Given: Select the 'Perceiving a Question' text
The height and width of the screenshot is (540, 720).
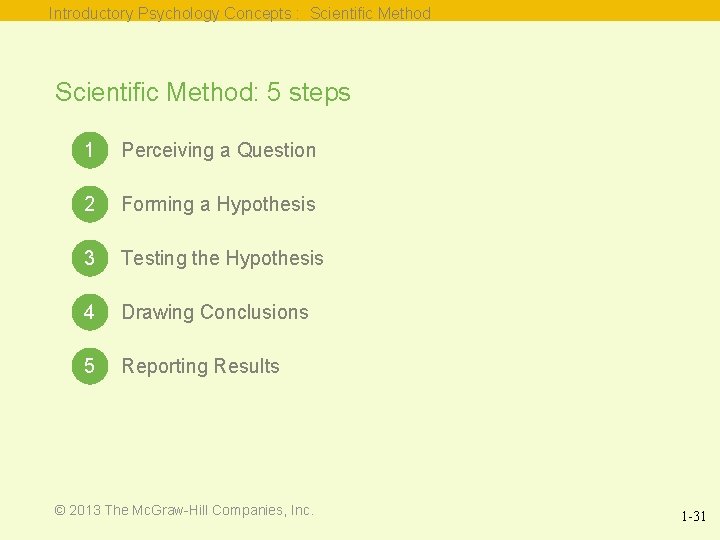Looking at the screenshot, I should (x=219, y=151).
